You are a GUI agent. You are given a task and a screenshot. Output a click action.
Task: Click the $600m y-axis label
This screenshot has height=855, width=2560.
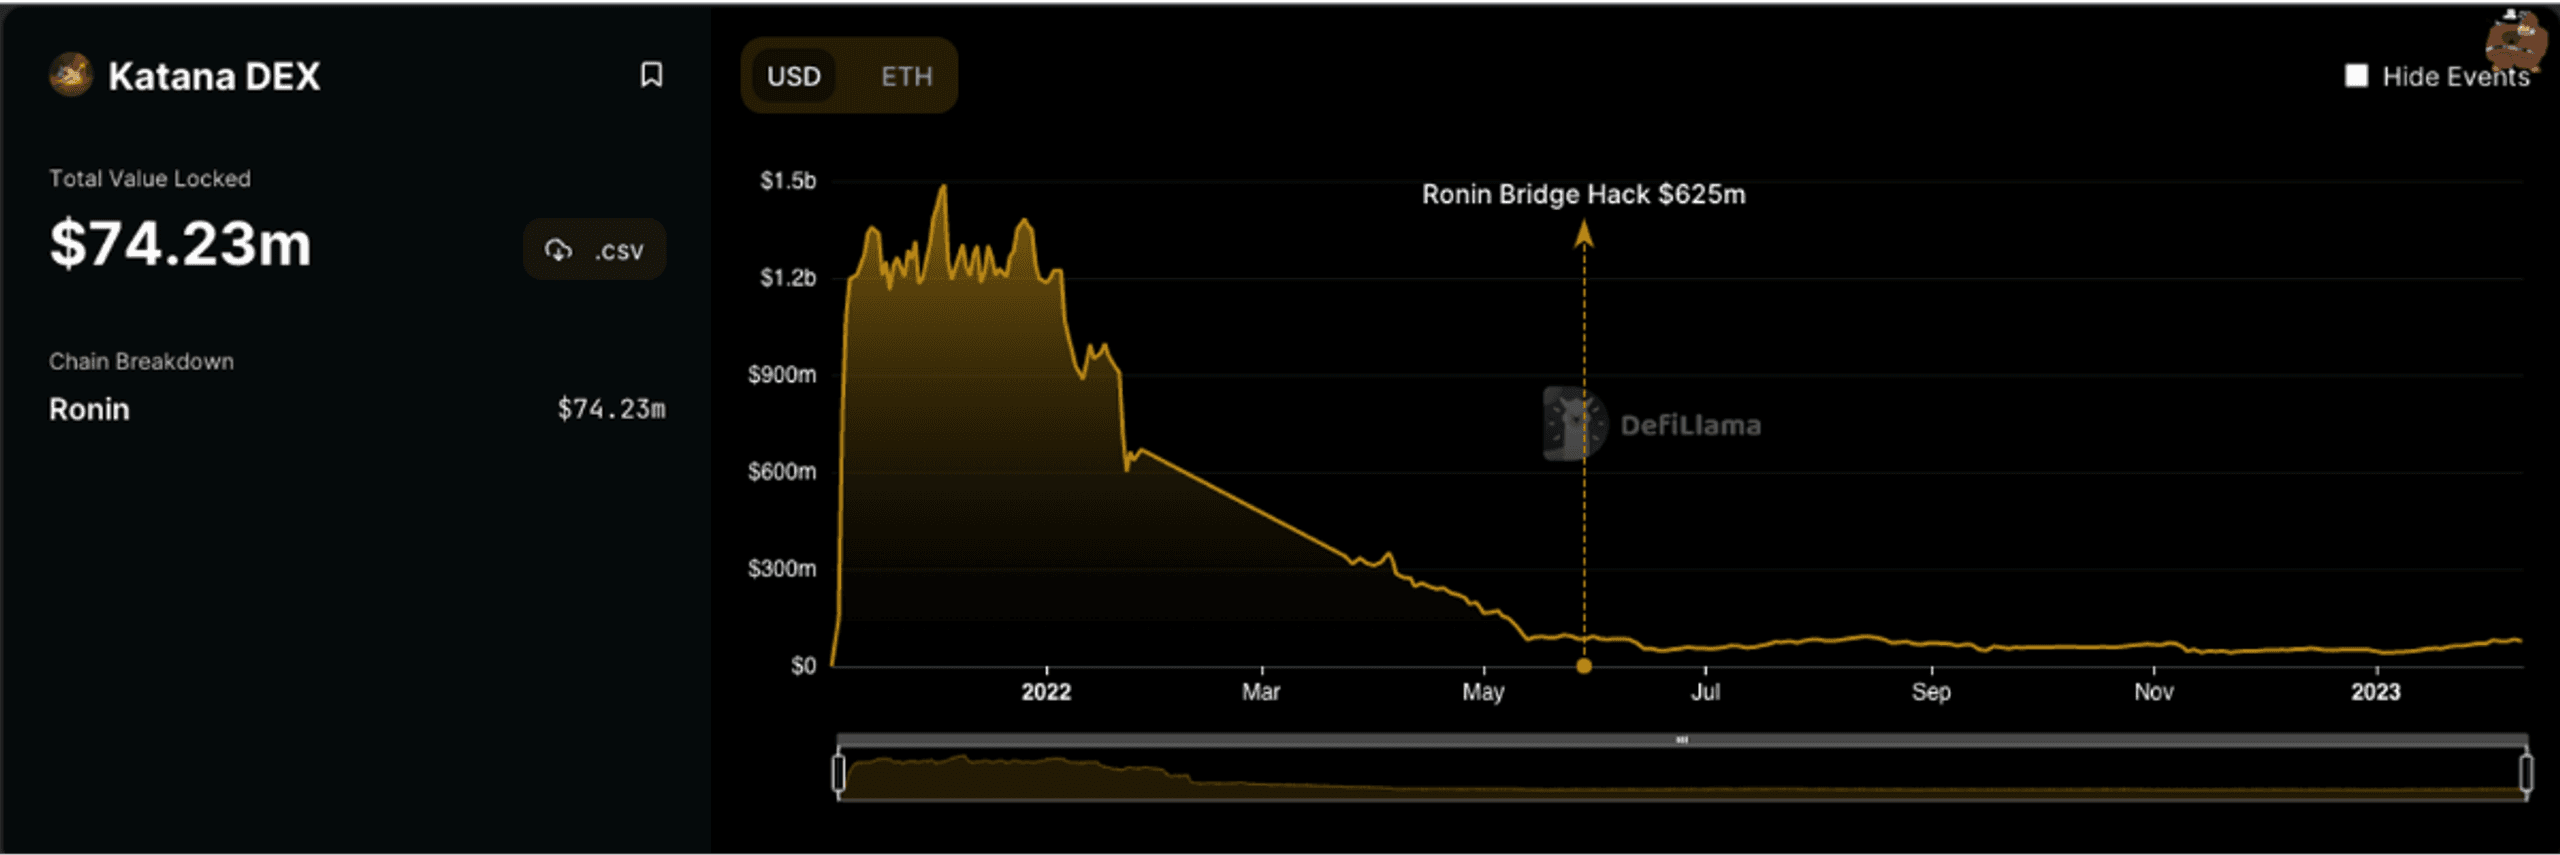[782, 471]
